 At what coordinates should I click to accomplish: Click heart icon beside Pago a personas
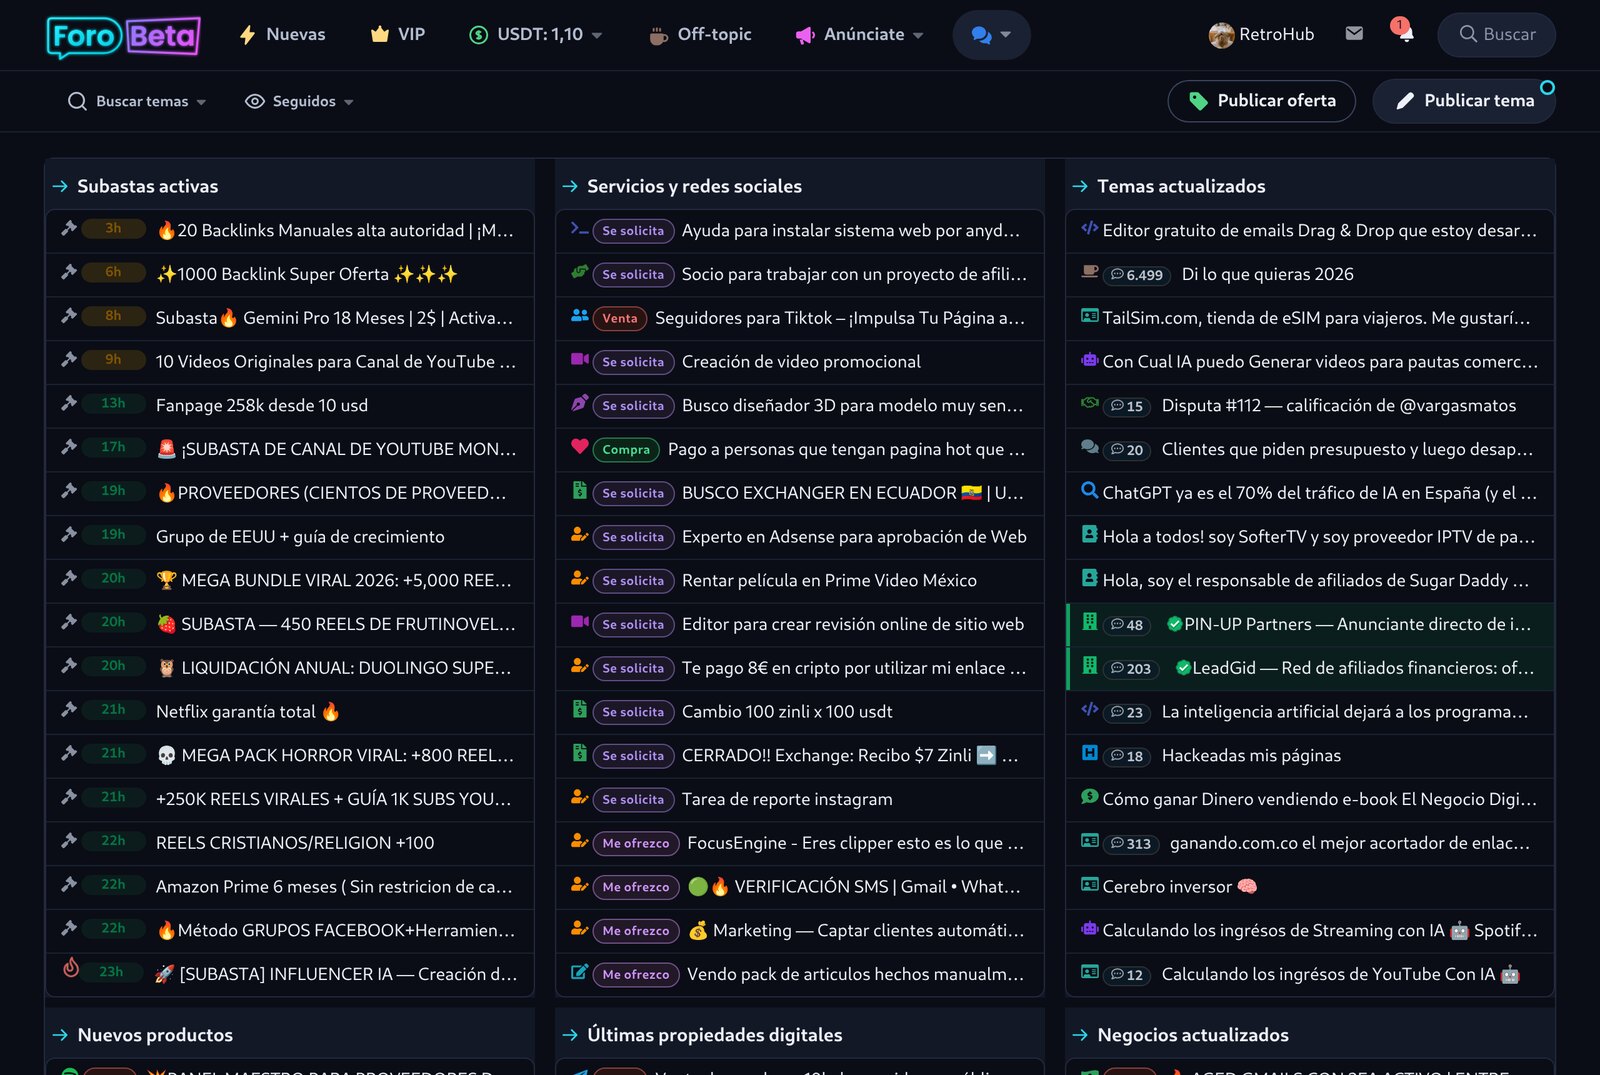tap(579, 446)
